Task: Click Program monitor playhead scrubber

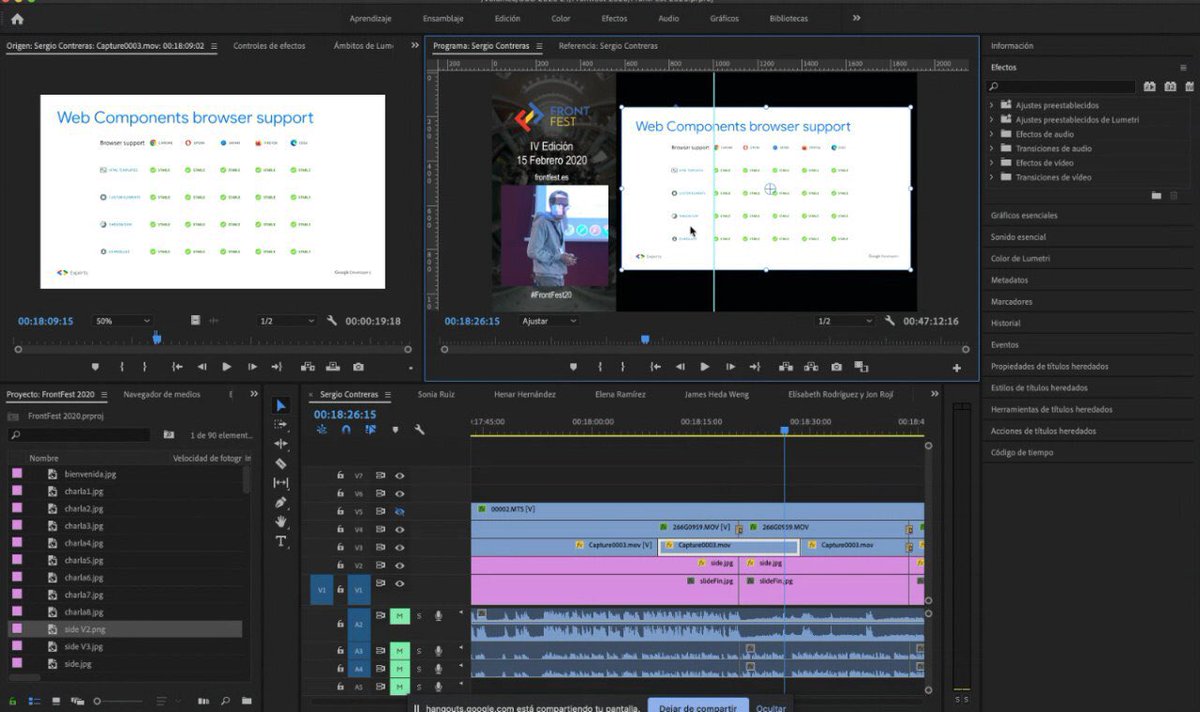Action: coord(645,339)
